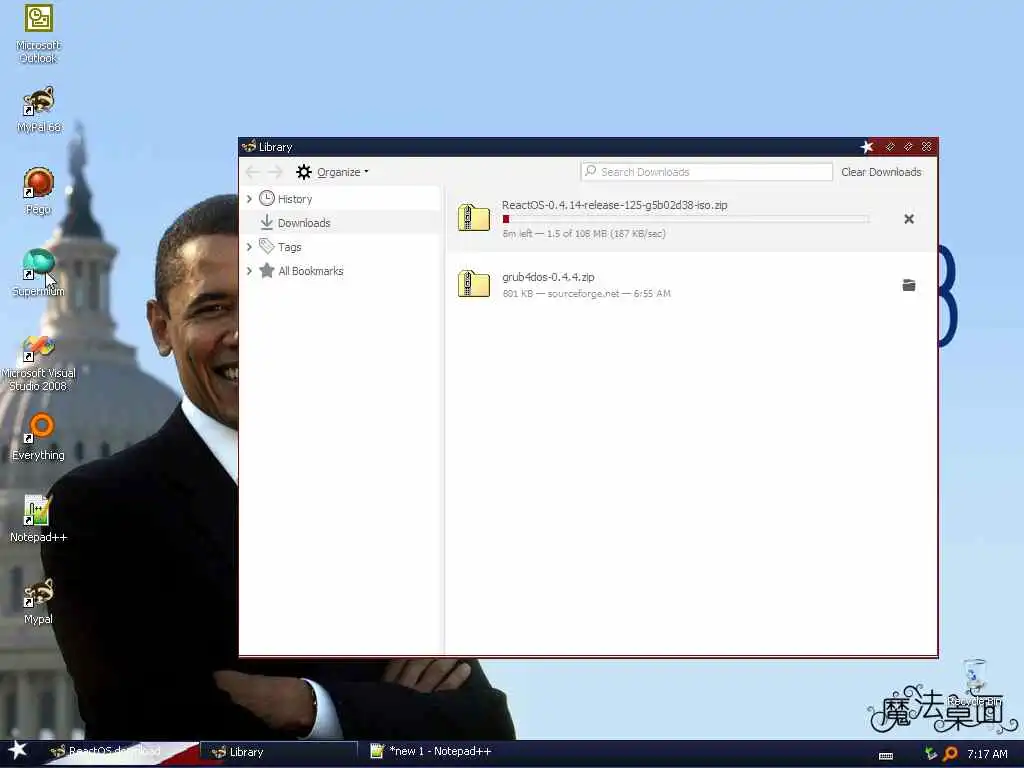Expand the History tree node

249,199
